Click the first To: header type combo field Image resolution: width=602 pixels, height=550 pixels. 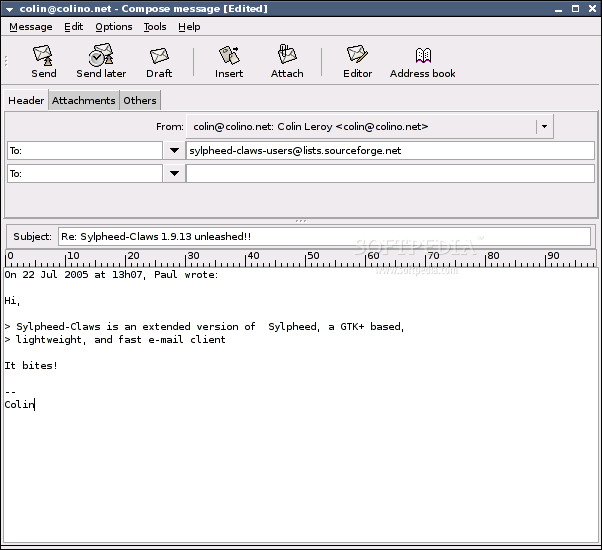point(85,150)
